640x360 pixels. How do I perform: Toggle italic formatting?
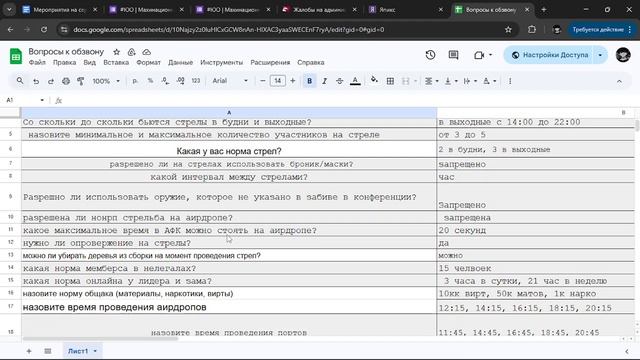(x=324, y=81)
